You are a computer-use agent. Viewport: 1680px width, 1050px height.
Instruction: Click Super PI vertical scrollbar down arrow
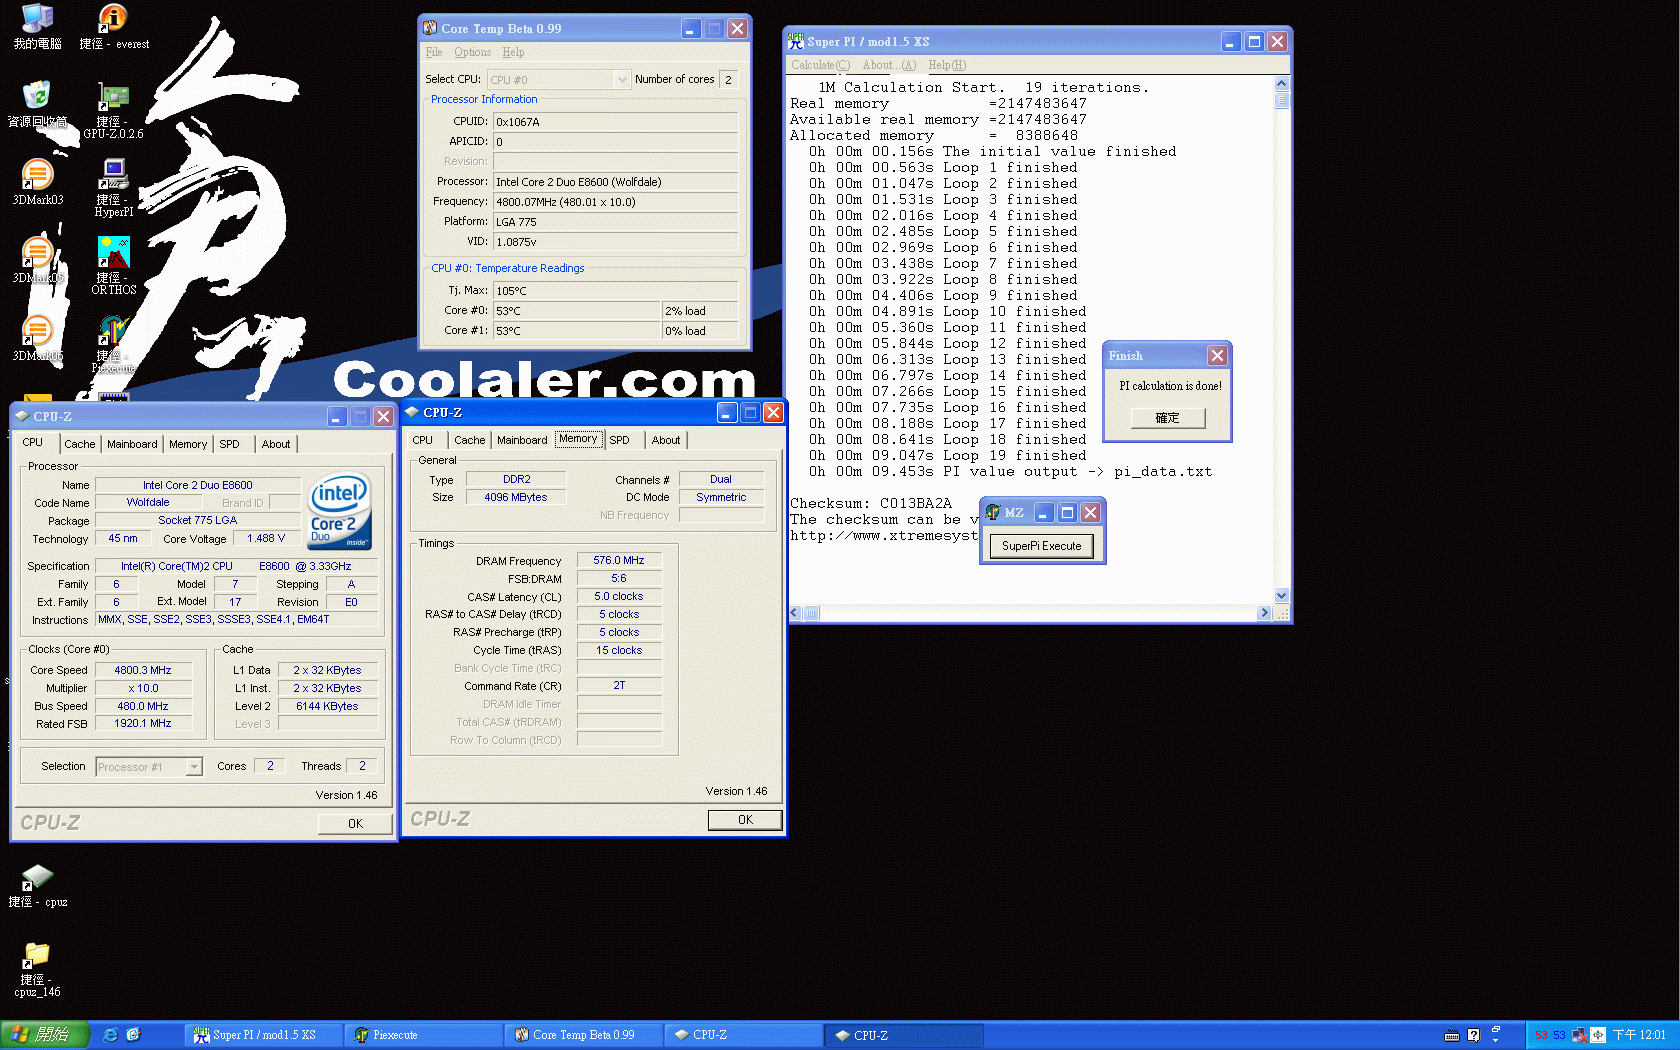point(1282,595)
